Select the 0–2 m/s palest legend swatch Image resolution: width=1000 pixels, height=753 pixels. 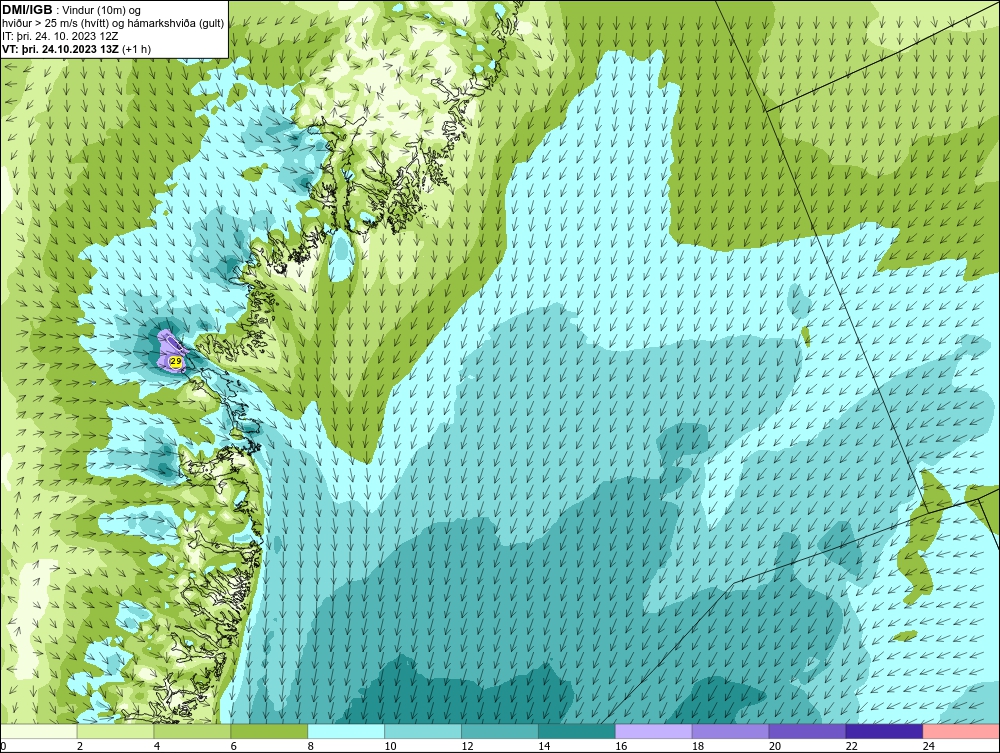point(38,731)
